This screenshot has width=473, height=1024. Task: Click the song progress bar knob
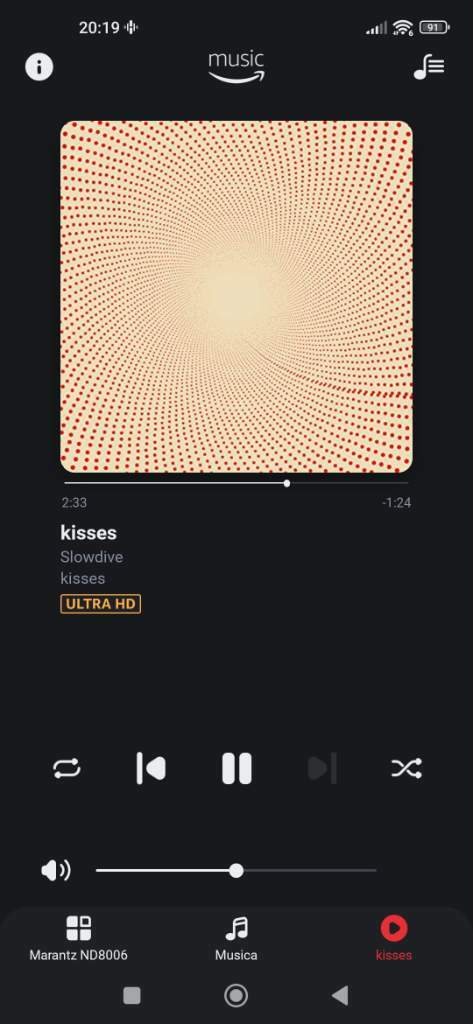click(287, 483)
